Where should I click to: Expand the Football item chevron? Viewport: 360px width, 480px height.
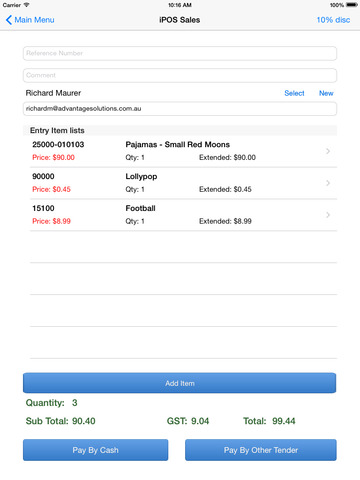(x=328, y=215)
